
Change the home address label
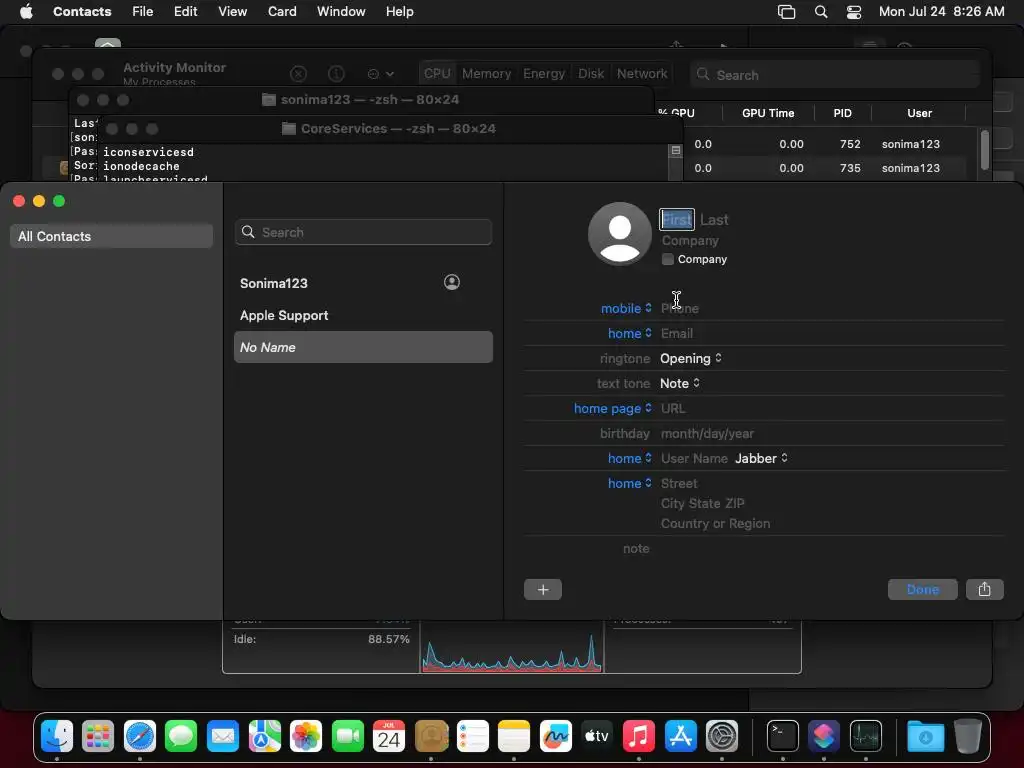tap(630, 483)
